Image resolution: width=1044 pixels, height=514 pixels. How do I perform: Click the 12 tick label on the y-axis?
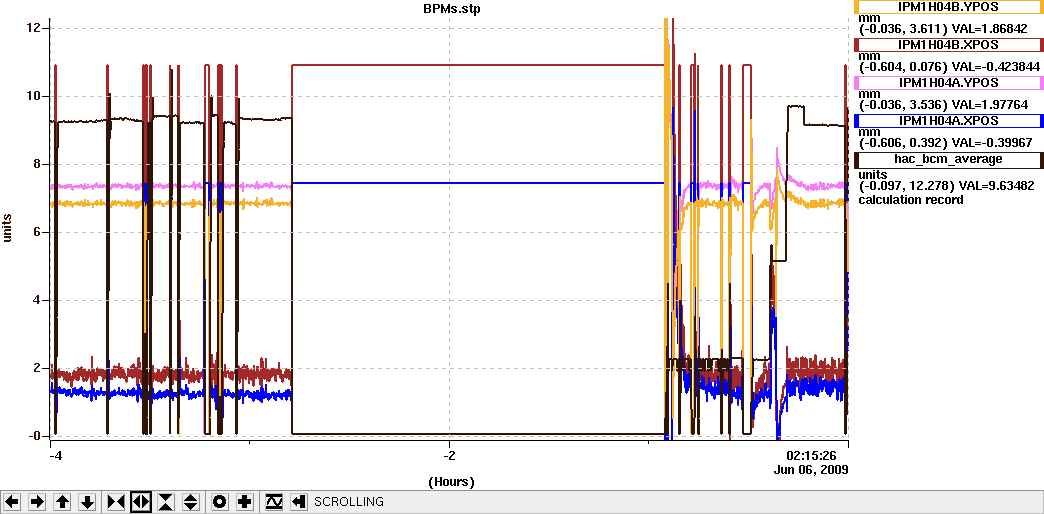[35, 28]
